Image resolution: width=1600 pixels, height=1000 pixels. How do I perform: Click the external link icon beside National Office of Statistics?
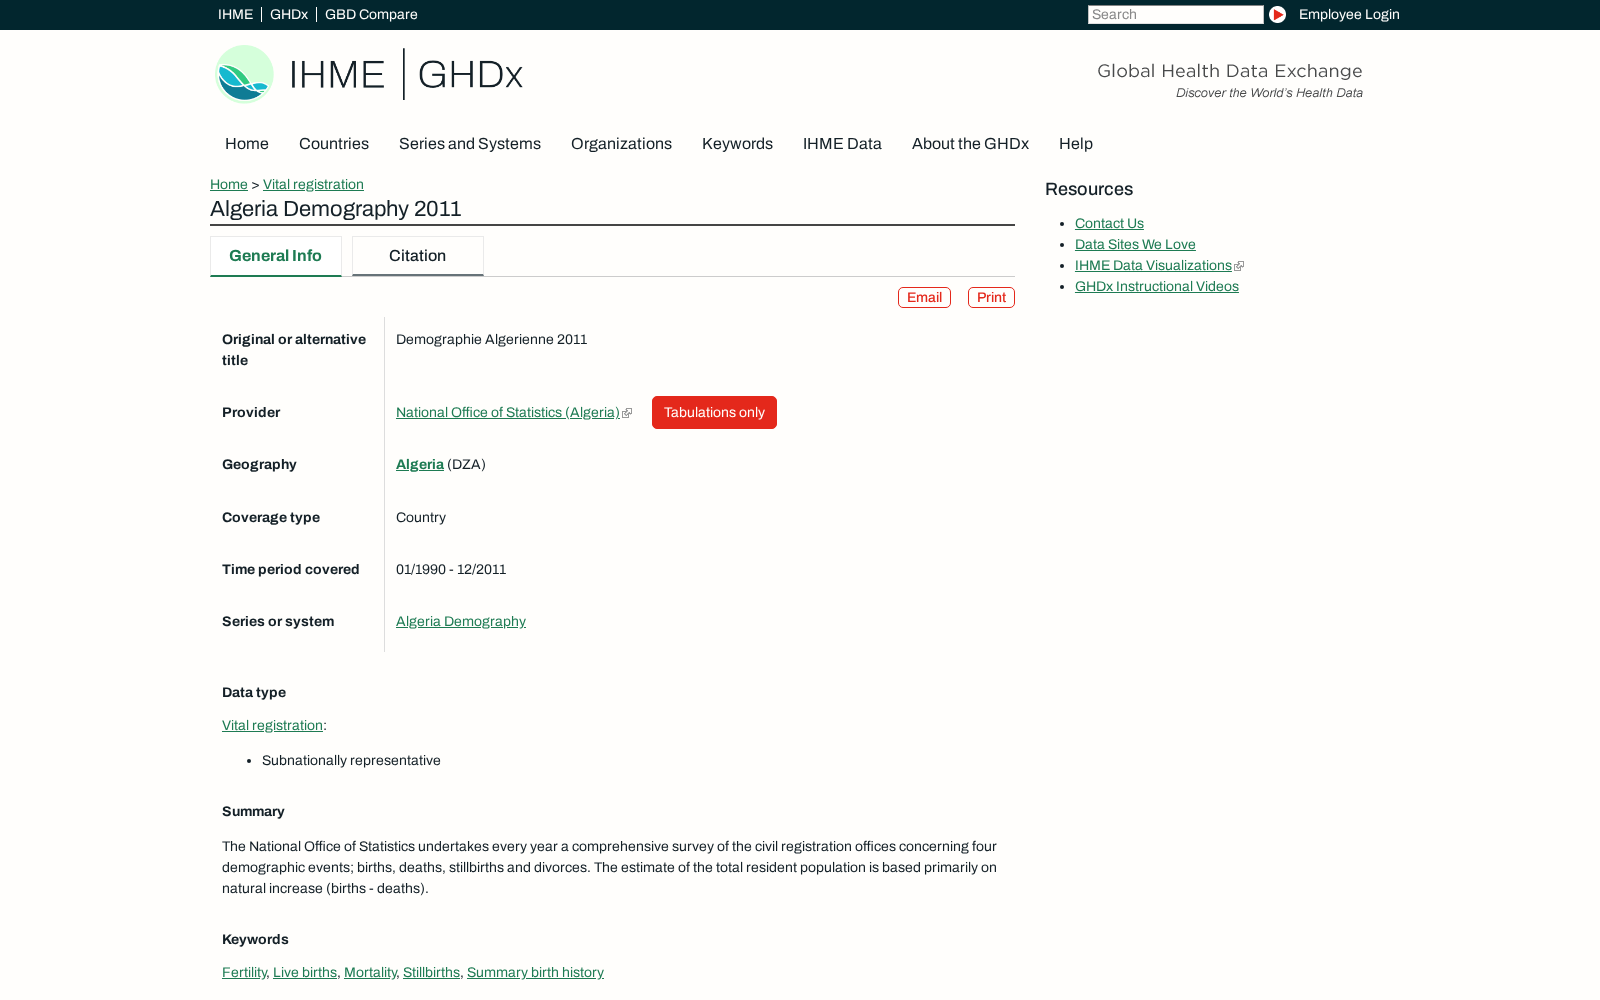tap(627, 413)
